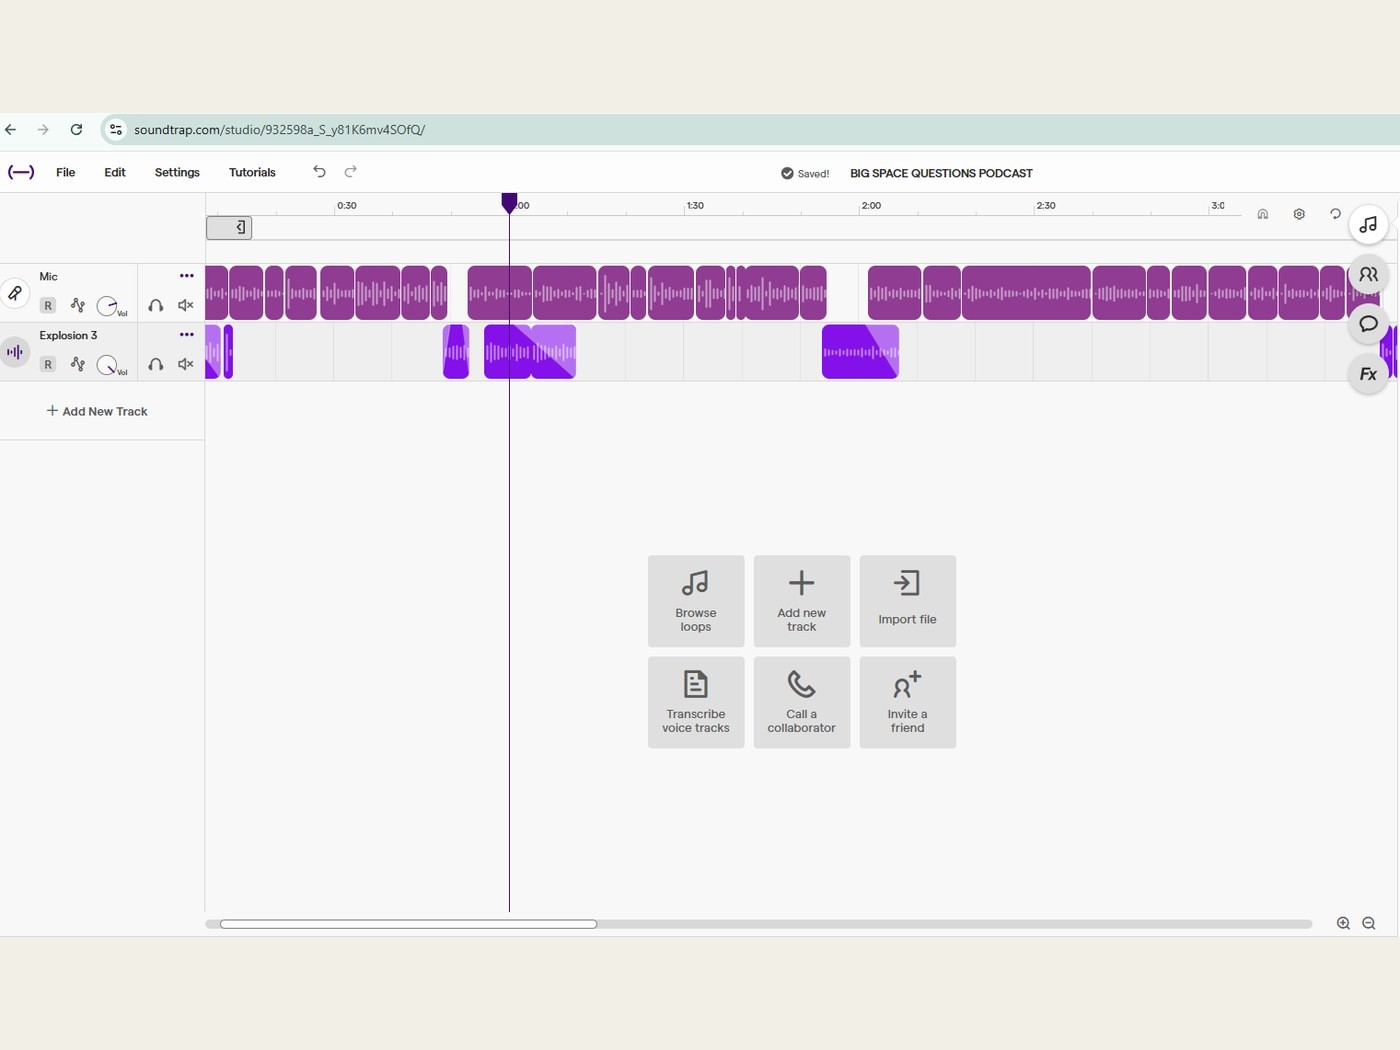Open the File menu
1400x1050 pixels.
tap(65, 172)
